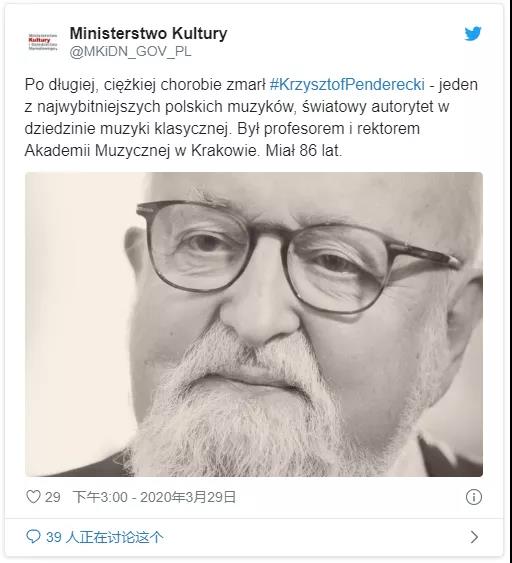The image size is (512, 563).
Task: View the Penderecki portrait photo
Action: click(254, 324)
